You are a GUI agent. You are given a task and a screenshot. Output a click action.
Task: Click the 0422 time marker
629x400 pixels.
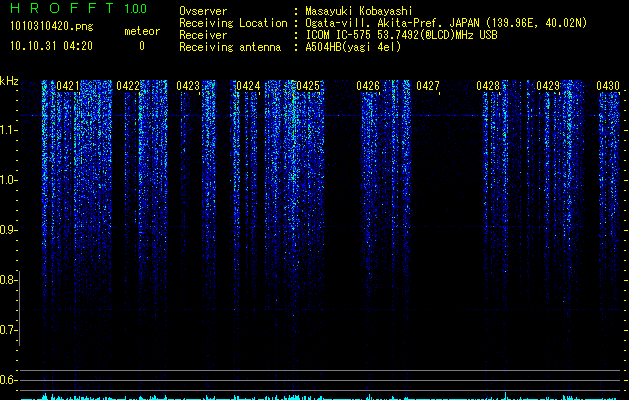(128, 86)
